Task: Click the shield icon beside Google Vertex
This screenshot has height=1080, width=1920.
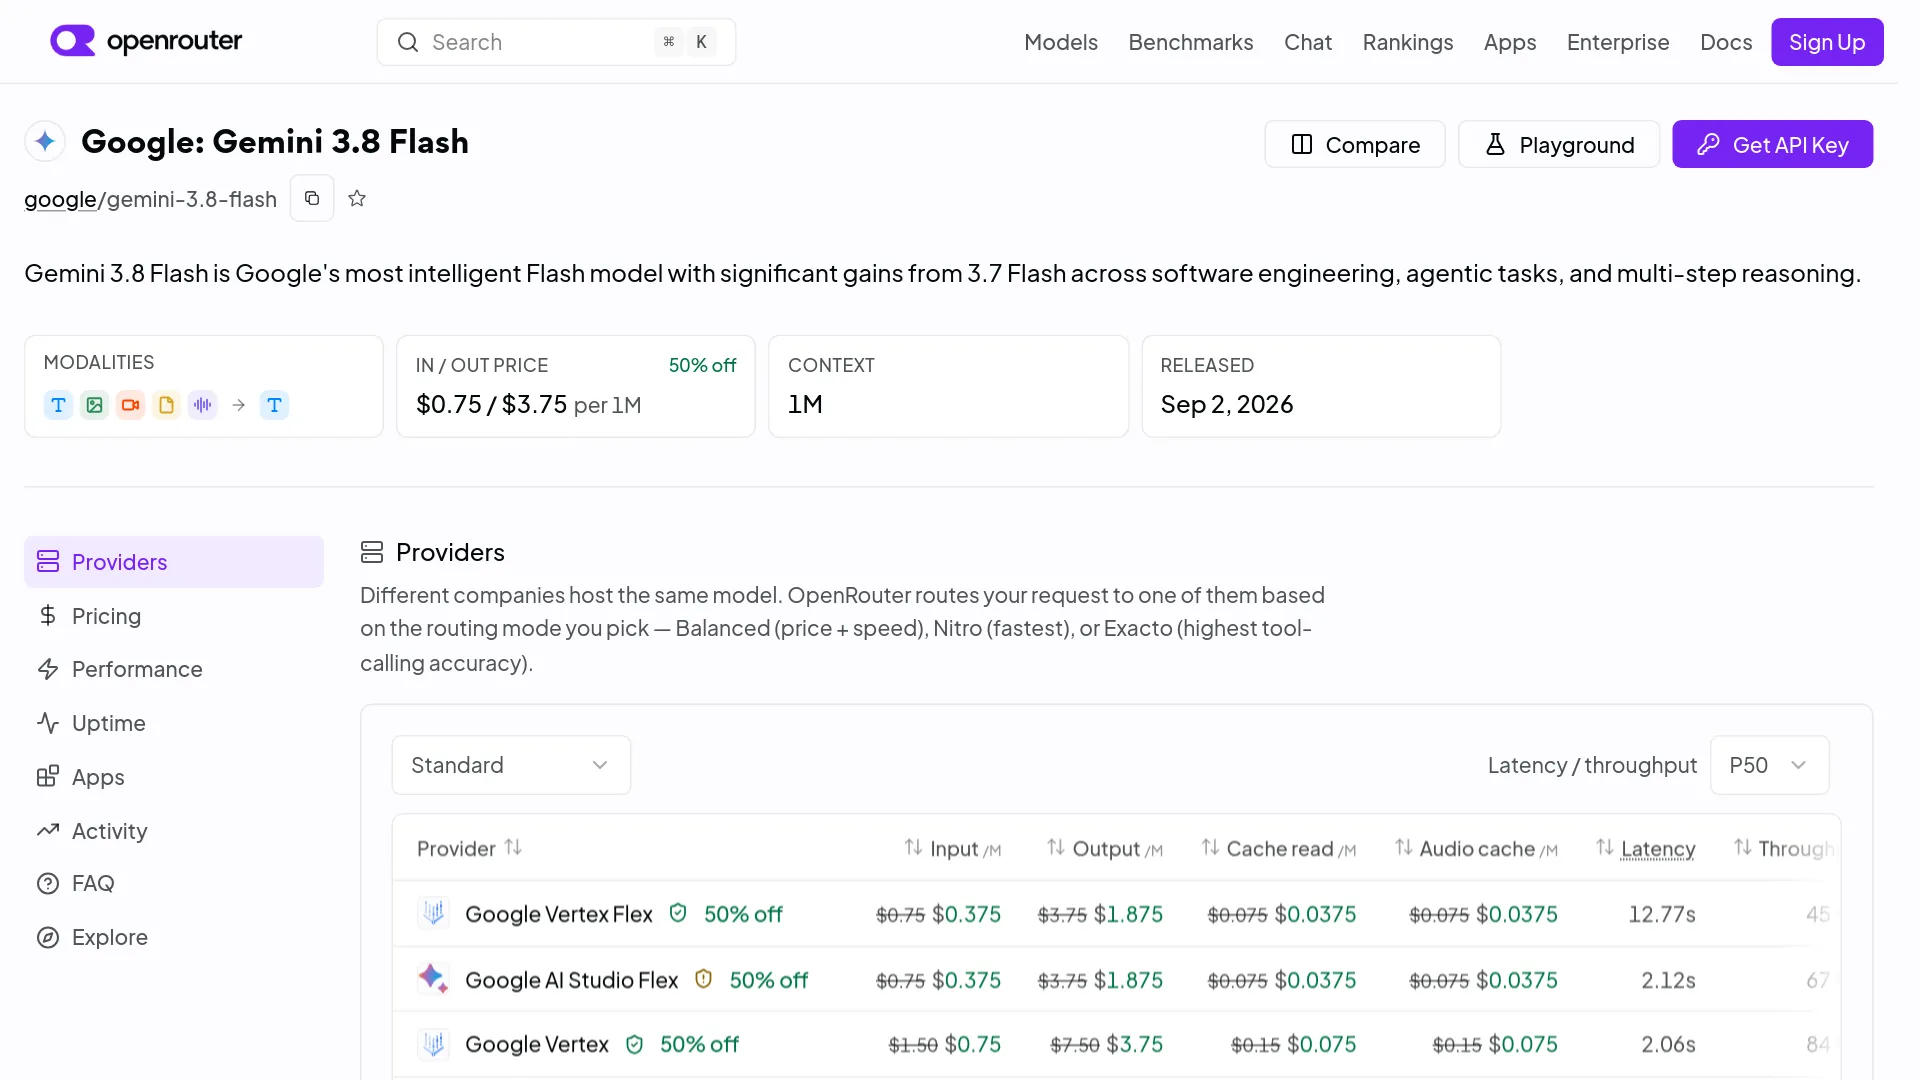Action: (x=634, y=1044)
